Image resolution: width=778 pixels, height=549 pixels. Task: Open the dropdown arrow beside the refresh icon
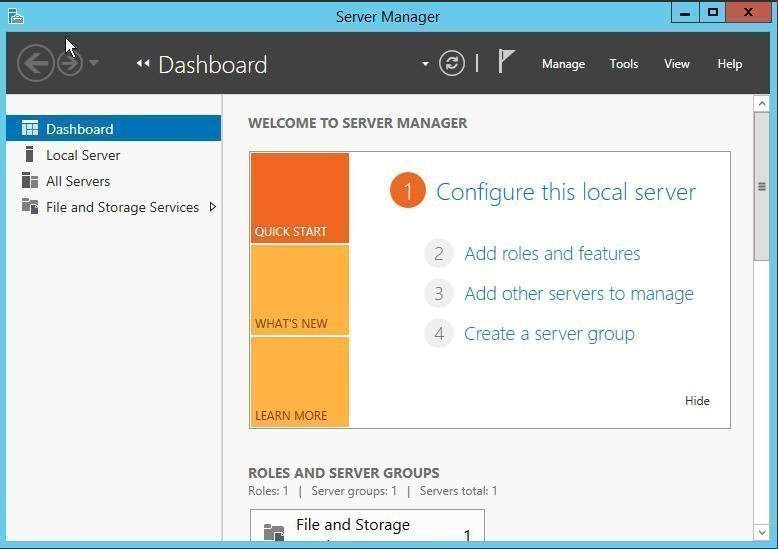(x=425, y=64)
